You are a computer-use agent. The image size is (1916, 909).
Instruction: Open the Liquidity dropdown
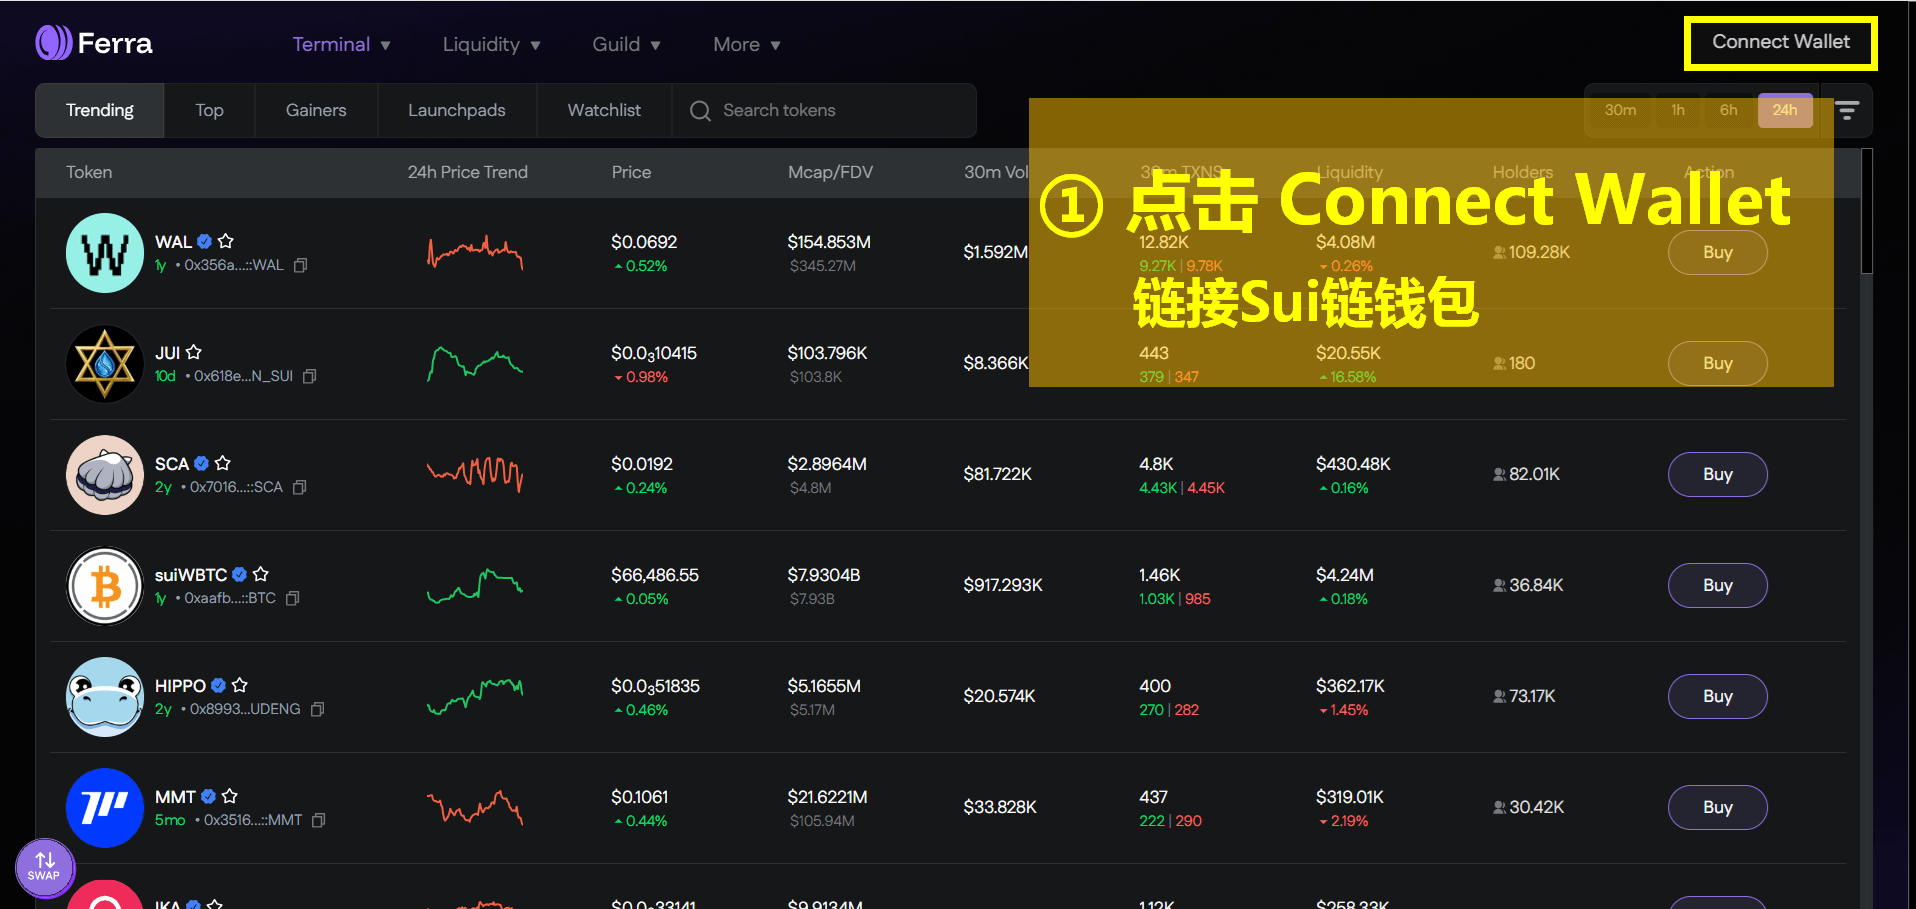coord(492,44)
